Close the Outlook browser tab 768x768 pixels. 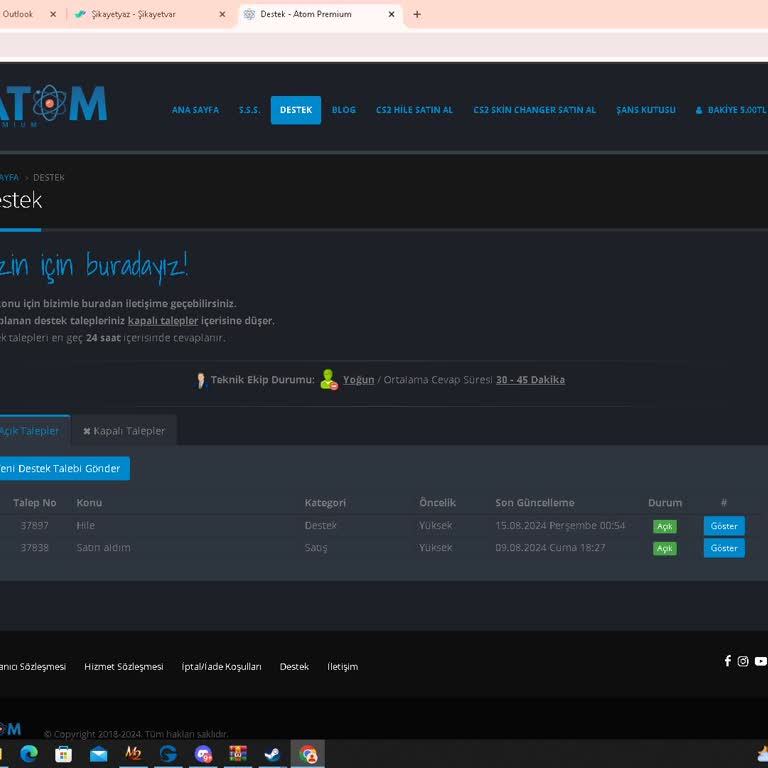53,14
